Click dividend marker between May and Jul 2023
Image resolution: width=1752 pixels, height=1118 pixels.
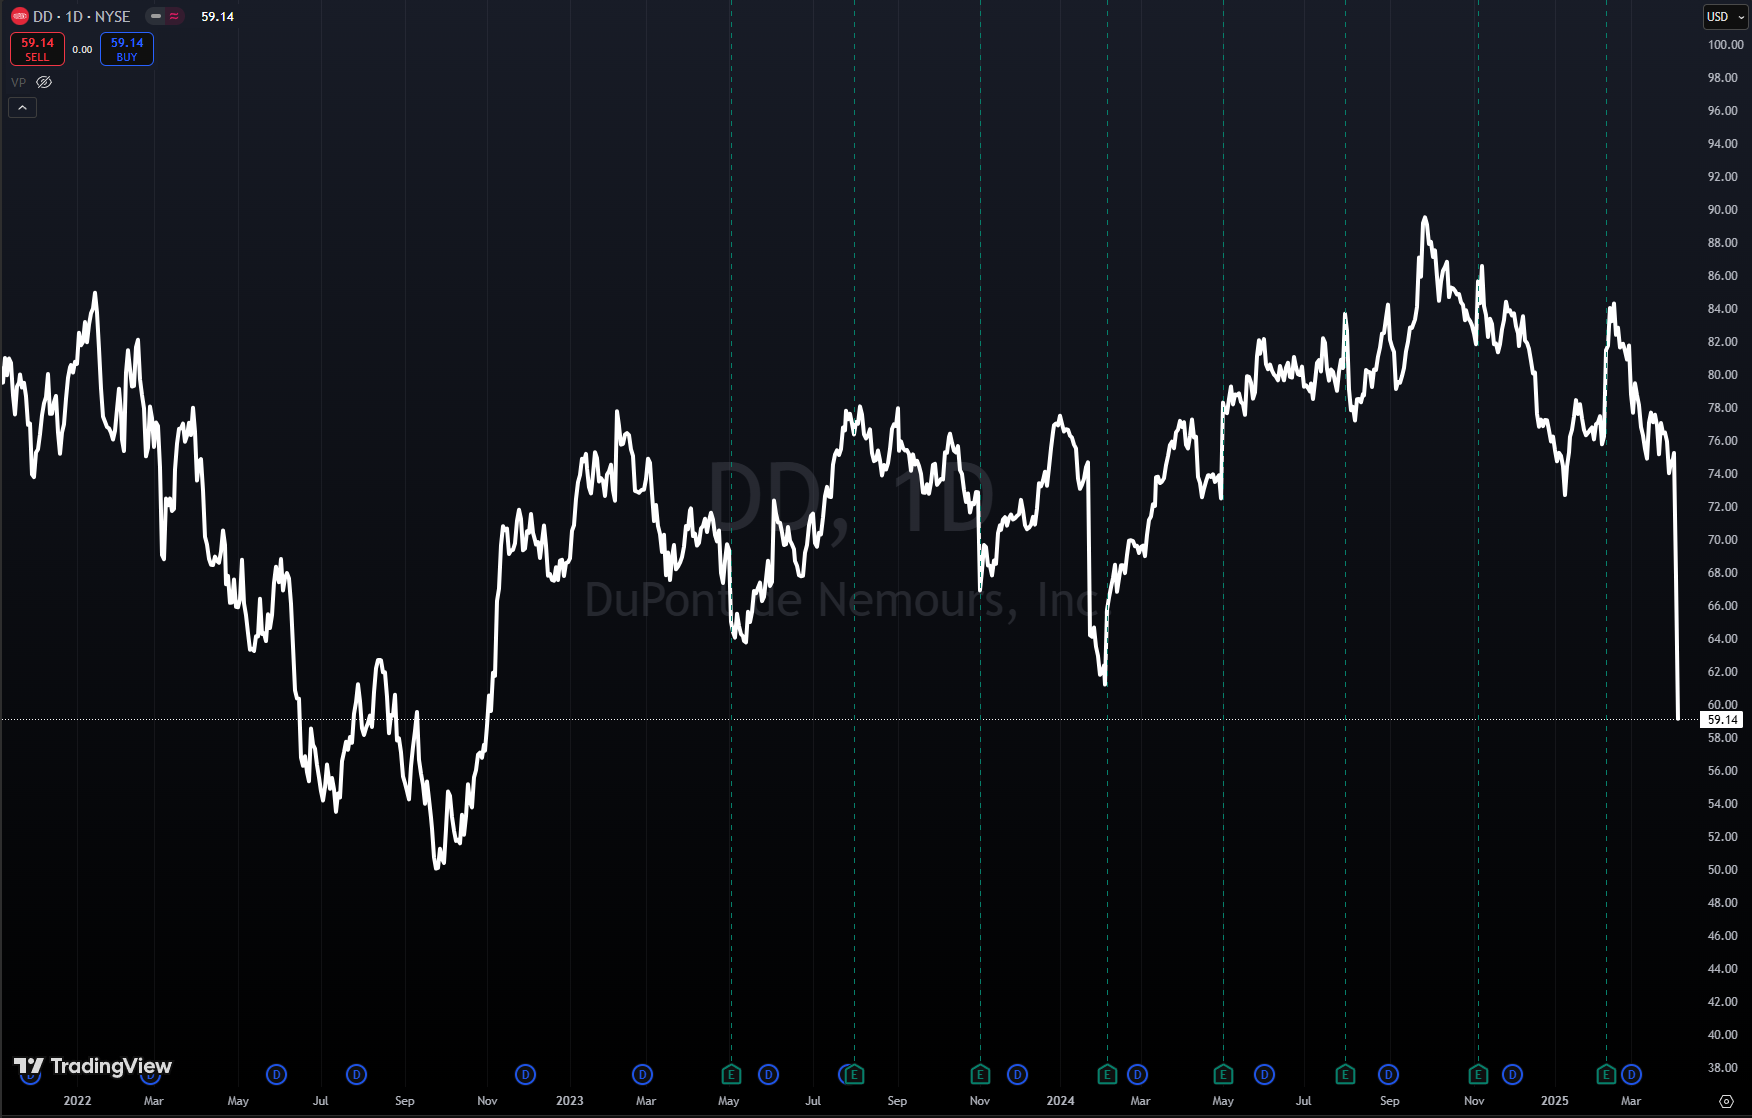point(768,1075)
